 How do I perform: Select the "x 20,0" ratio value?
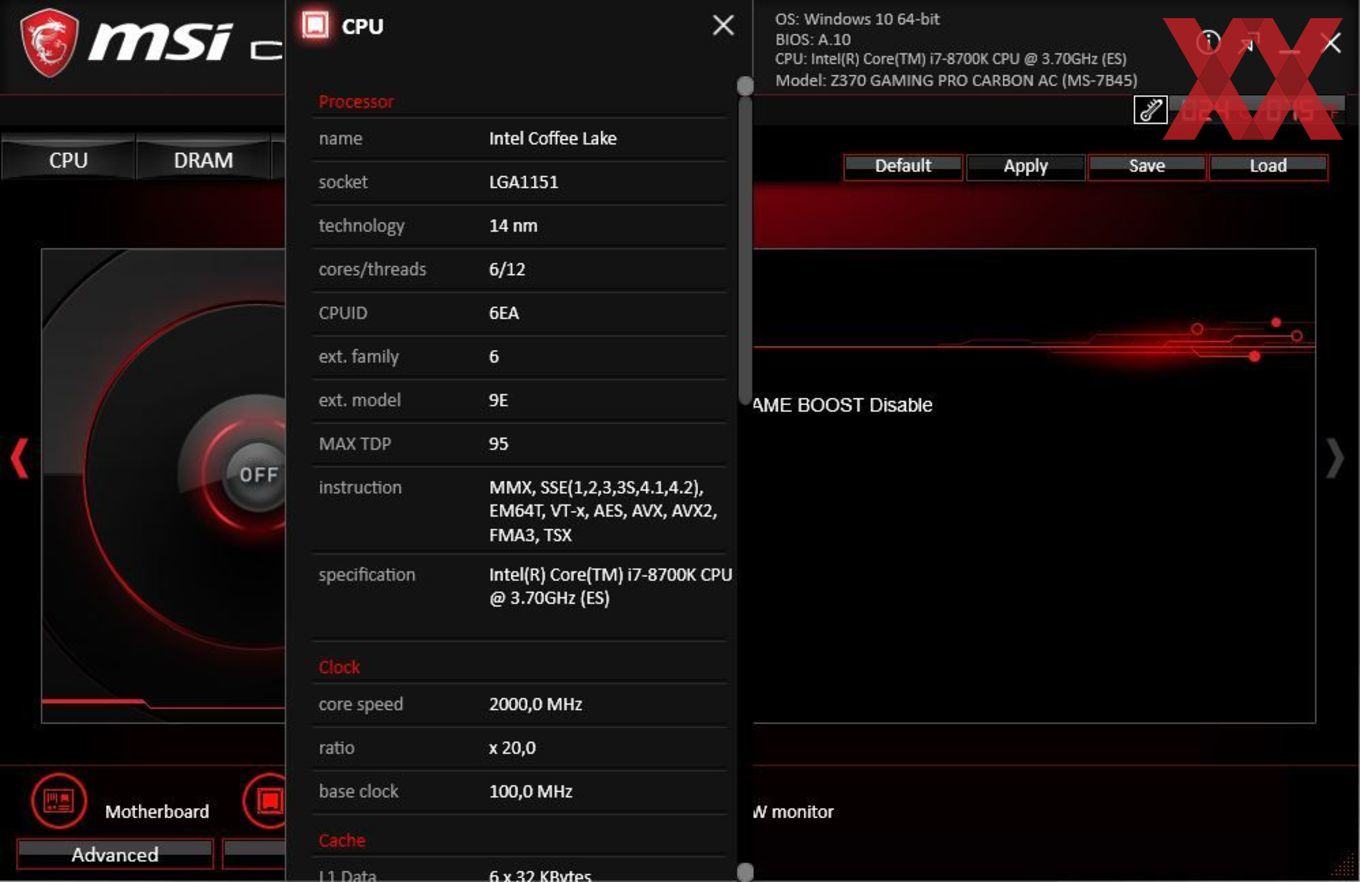coord(512,748)
